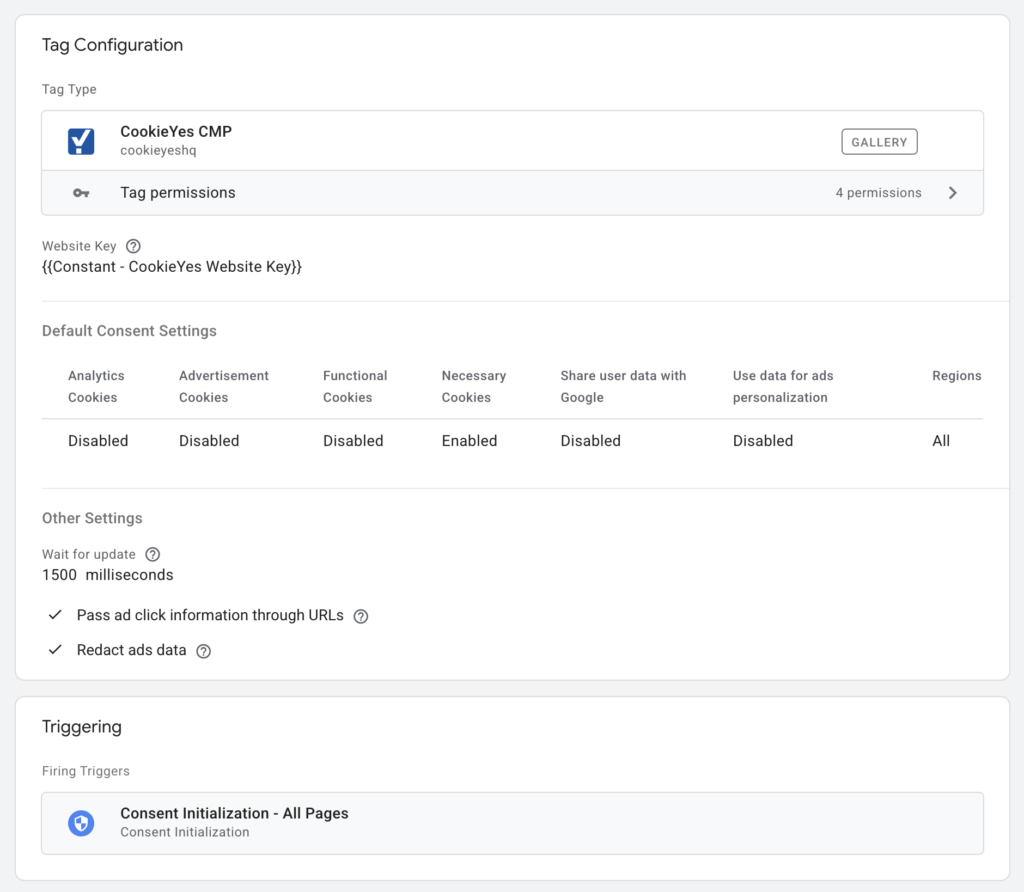Toggle Pass ad click information checkmark
The width and height of the screenshot is (1024, 892).
[x=56, y=614]
